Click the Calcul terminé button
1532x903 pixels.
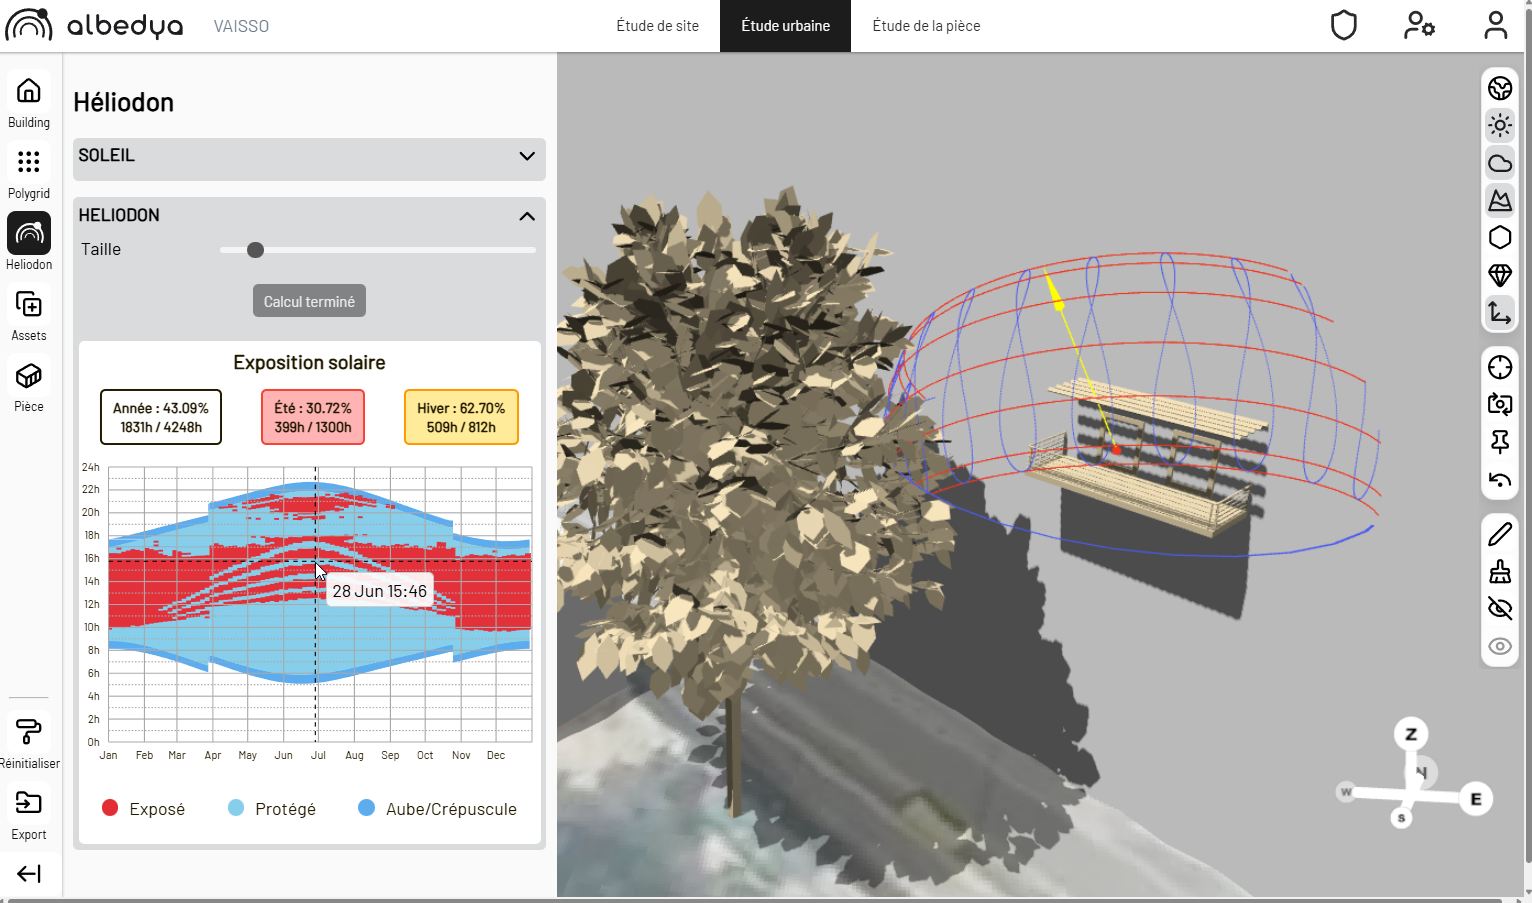click(309, 301)
